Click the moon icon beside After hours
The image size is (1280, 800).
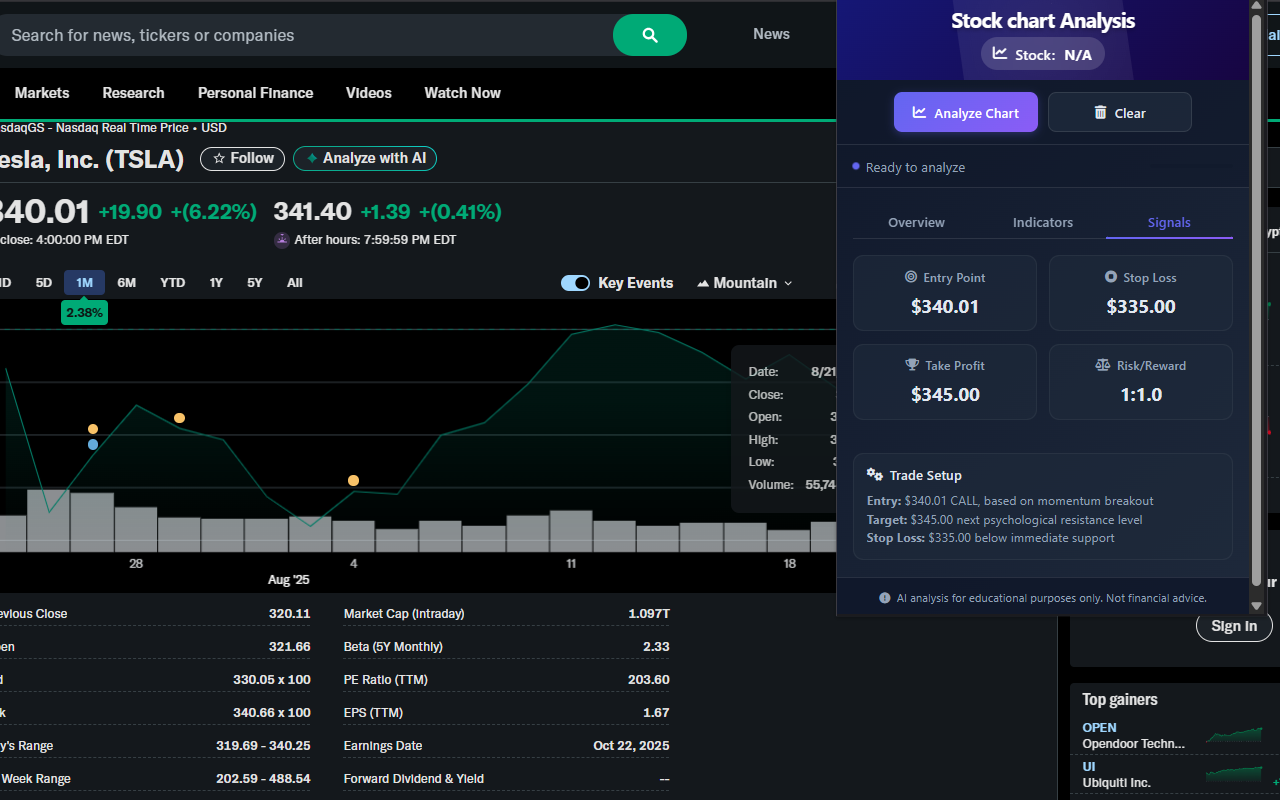[x=282, y=240]
